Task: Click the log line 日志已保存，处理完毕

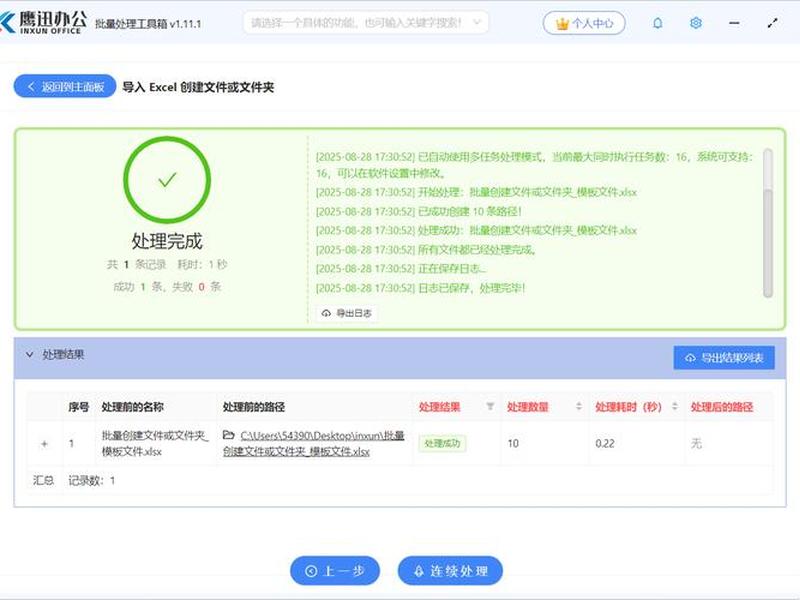Action: coord(420,288)
